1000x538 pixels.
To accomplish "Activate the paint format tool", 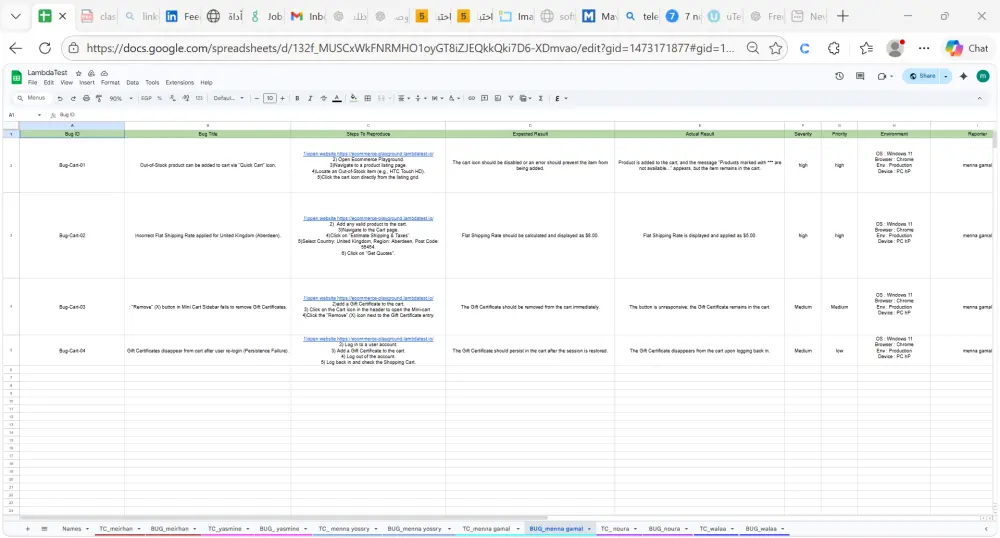I will (x=99, y=99).
